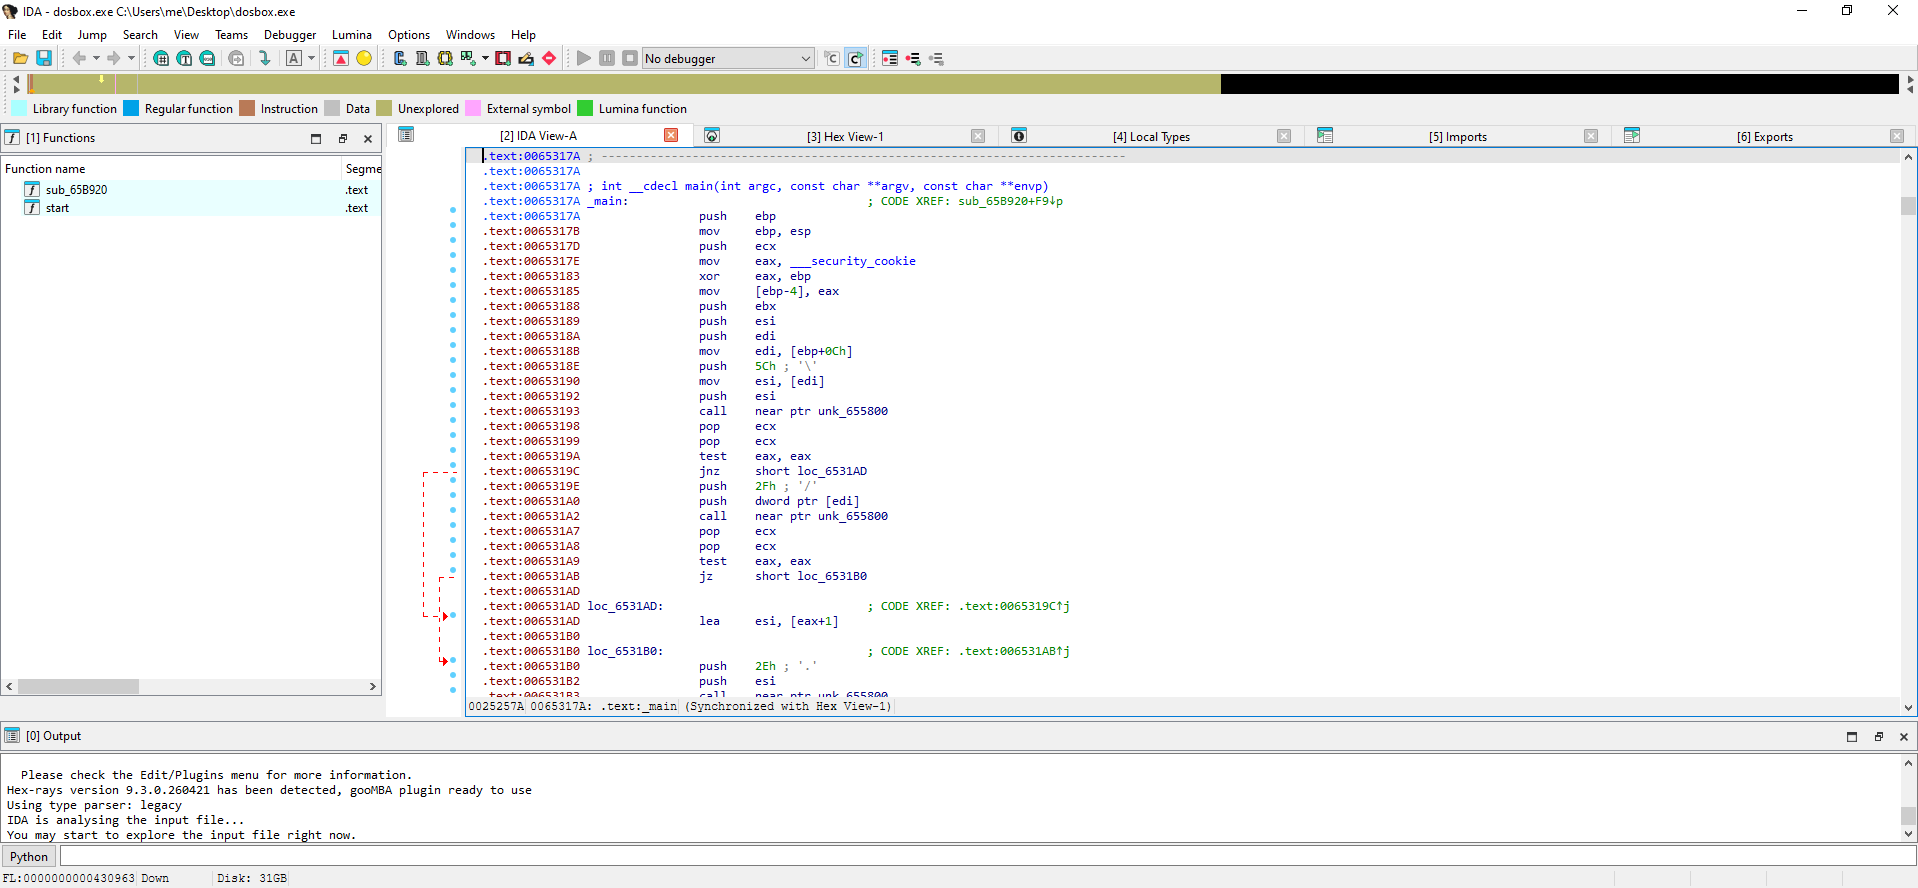Maximize the Functions panel
The image size is (1918, 888).
[x=316, y=138]
